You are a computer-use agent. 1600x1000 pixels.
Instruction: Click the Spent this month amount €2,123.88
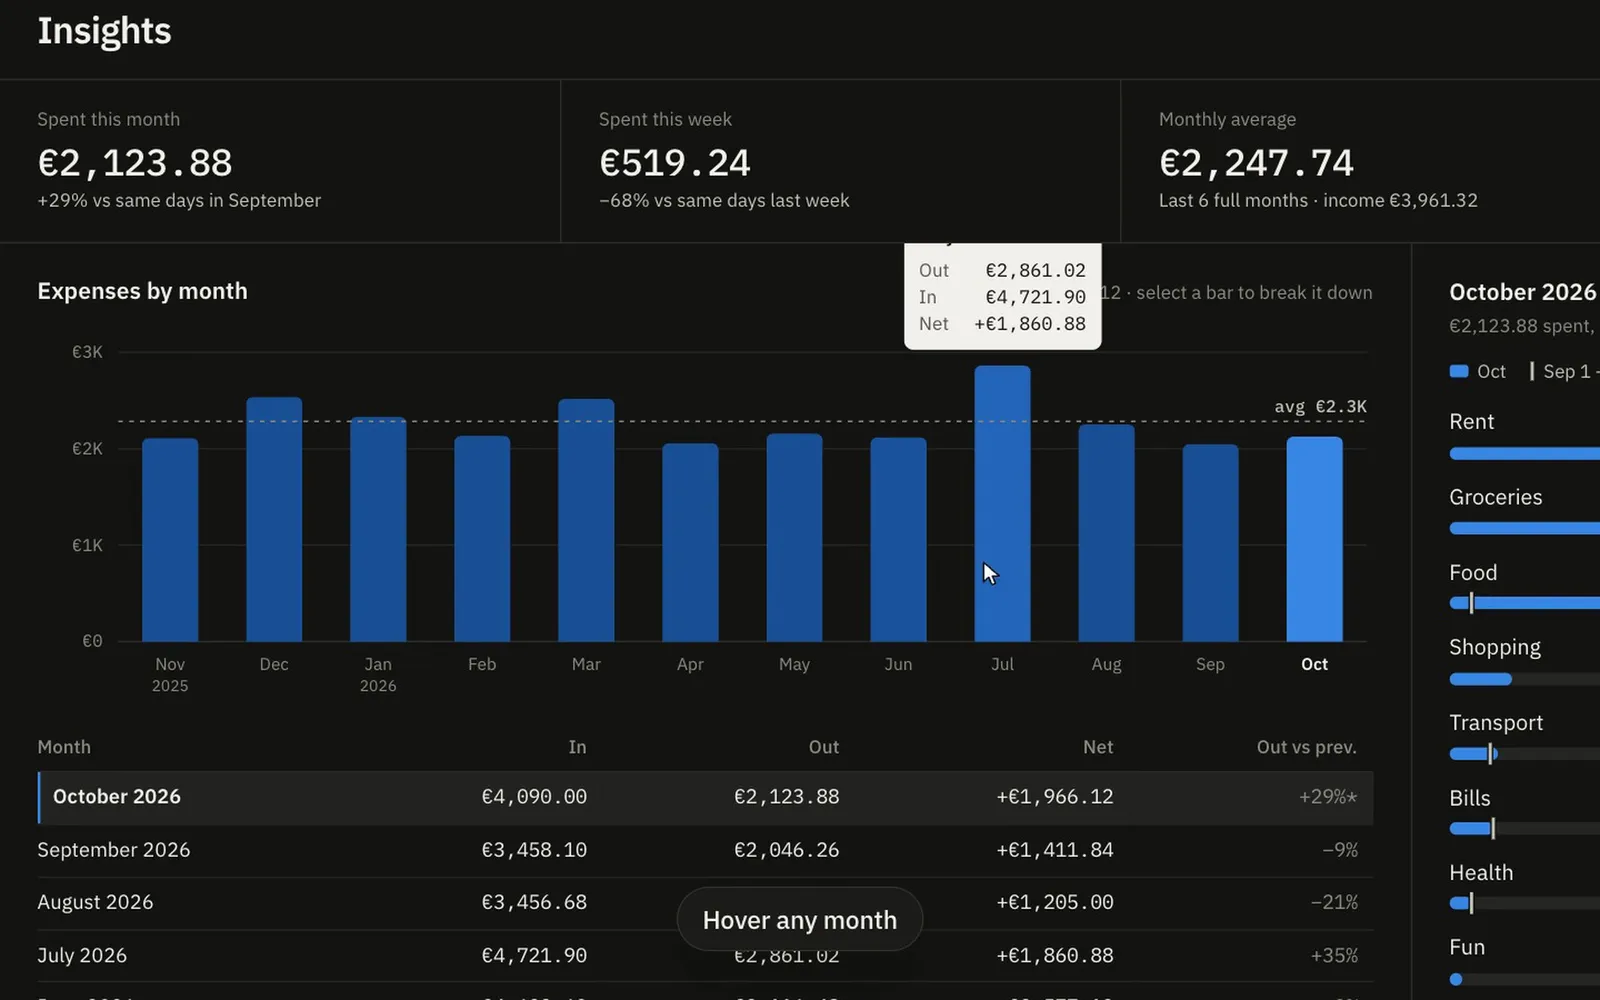135,162
